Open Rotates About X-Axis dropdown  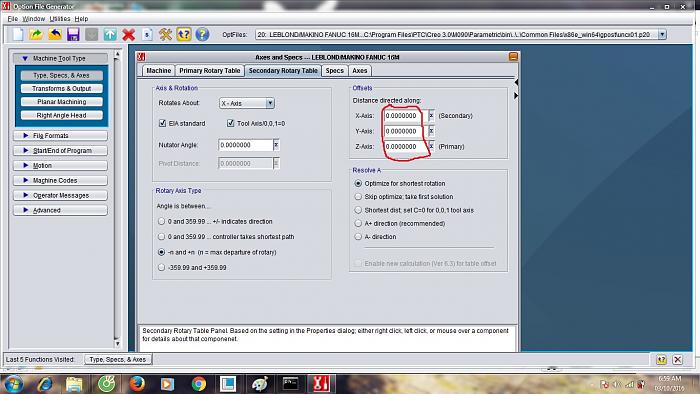point(270,103)
